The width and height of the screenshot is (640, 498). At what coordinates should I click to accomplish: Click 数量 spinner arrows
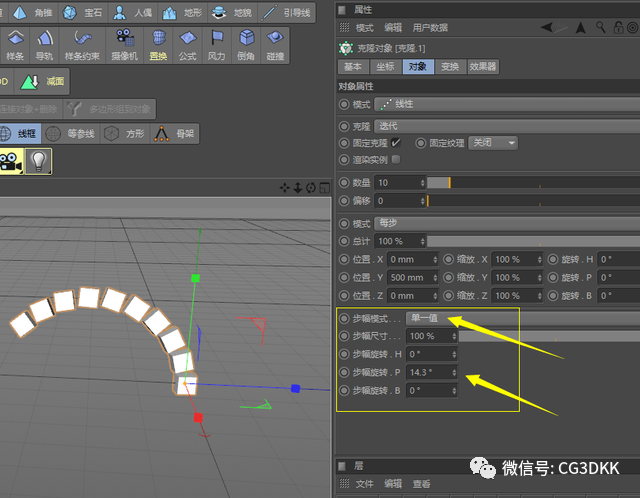click(422, 183)
